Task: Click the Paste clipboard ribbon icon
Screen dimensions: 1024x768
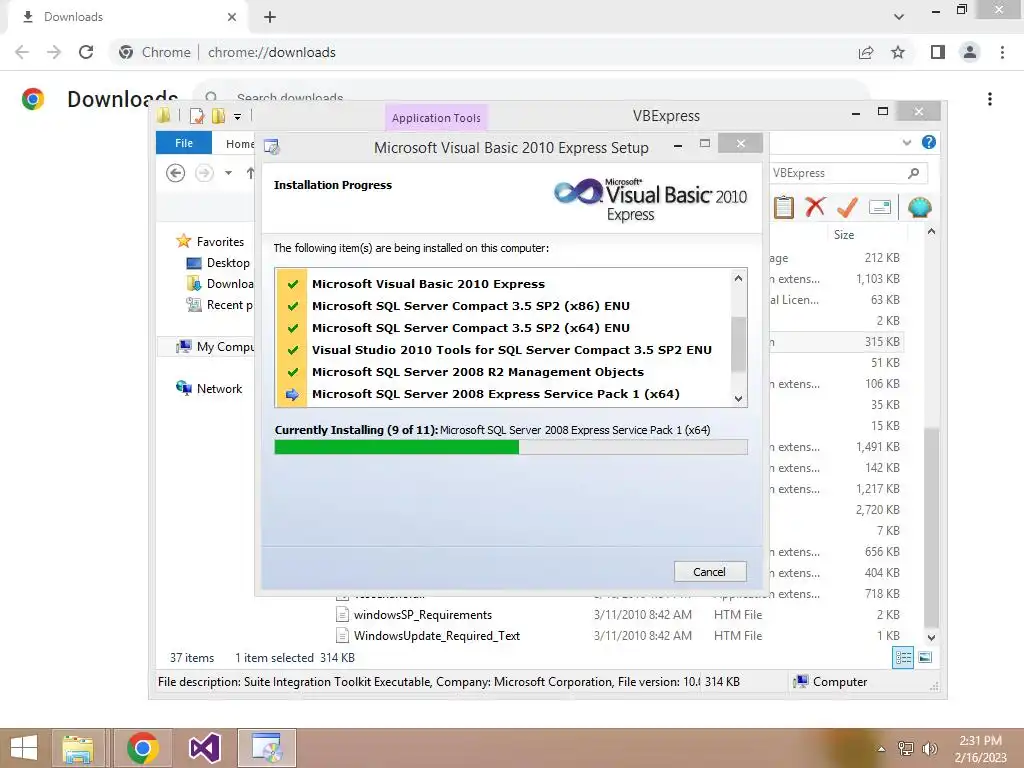Action: pyautogui.click(x=784, y=208)
